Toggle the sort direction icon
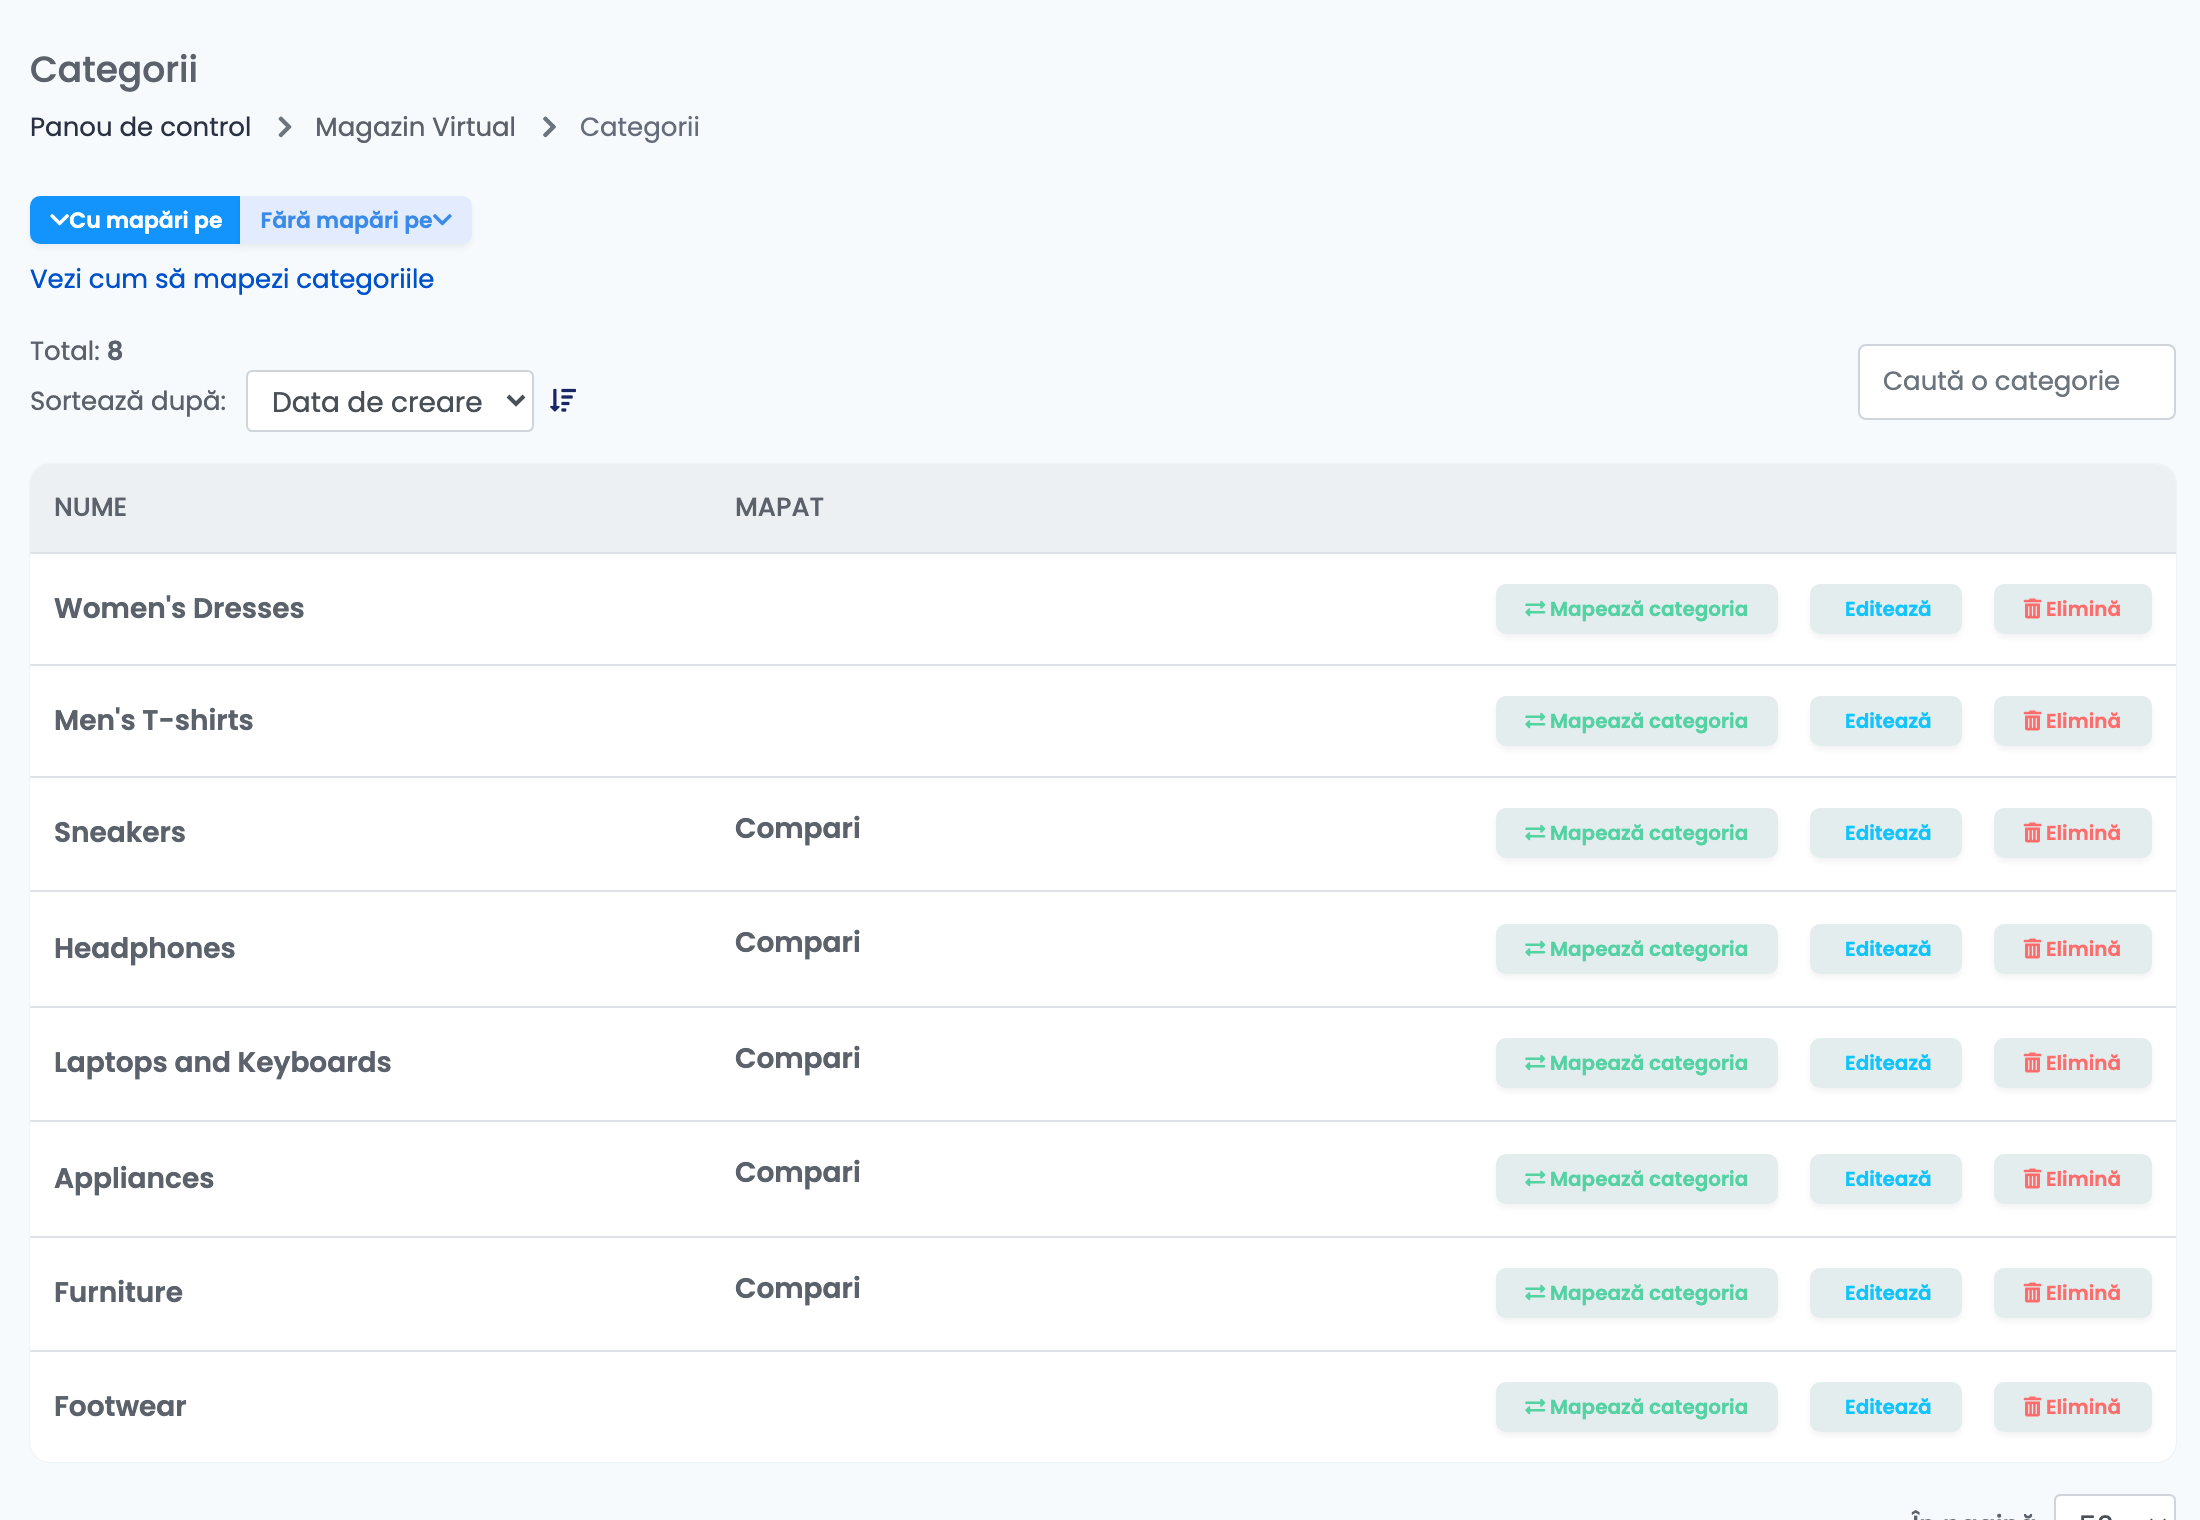The height and width of the screenshot is (1520, 2200). tap(563, 401)
